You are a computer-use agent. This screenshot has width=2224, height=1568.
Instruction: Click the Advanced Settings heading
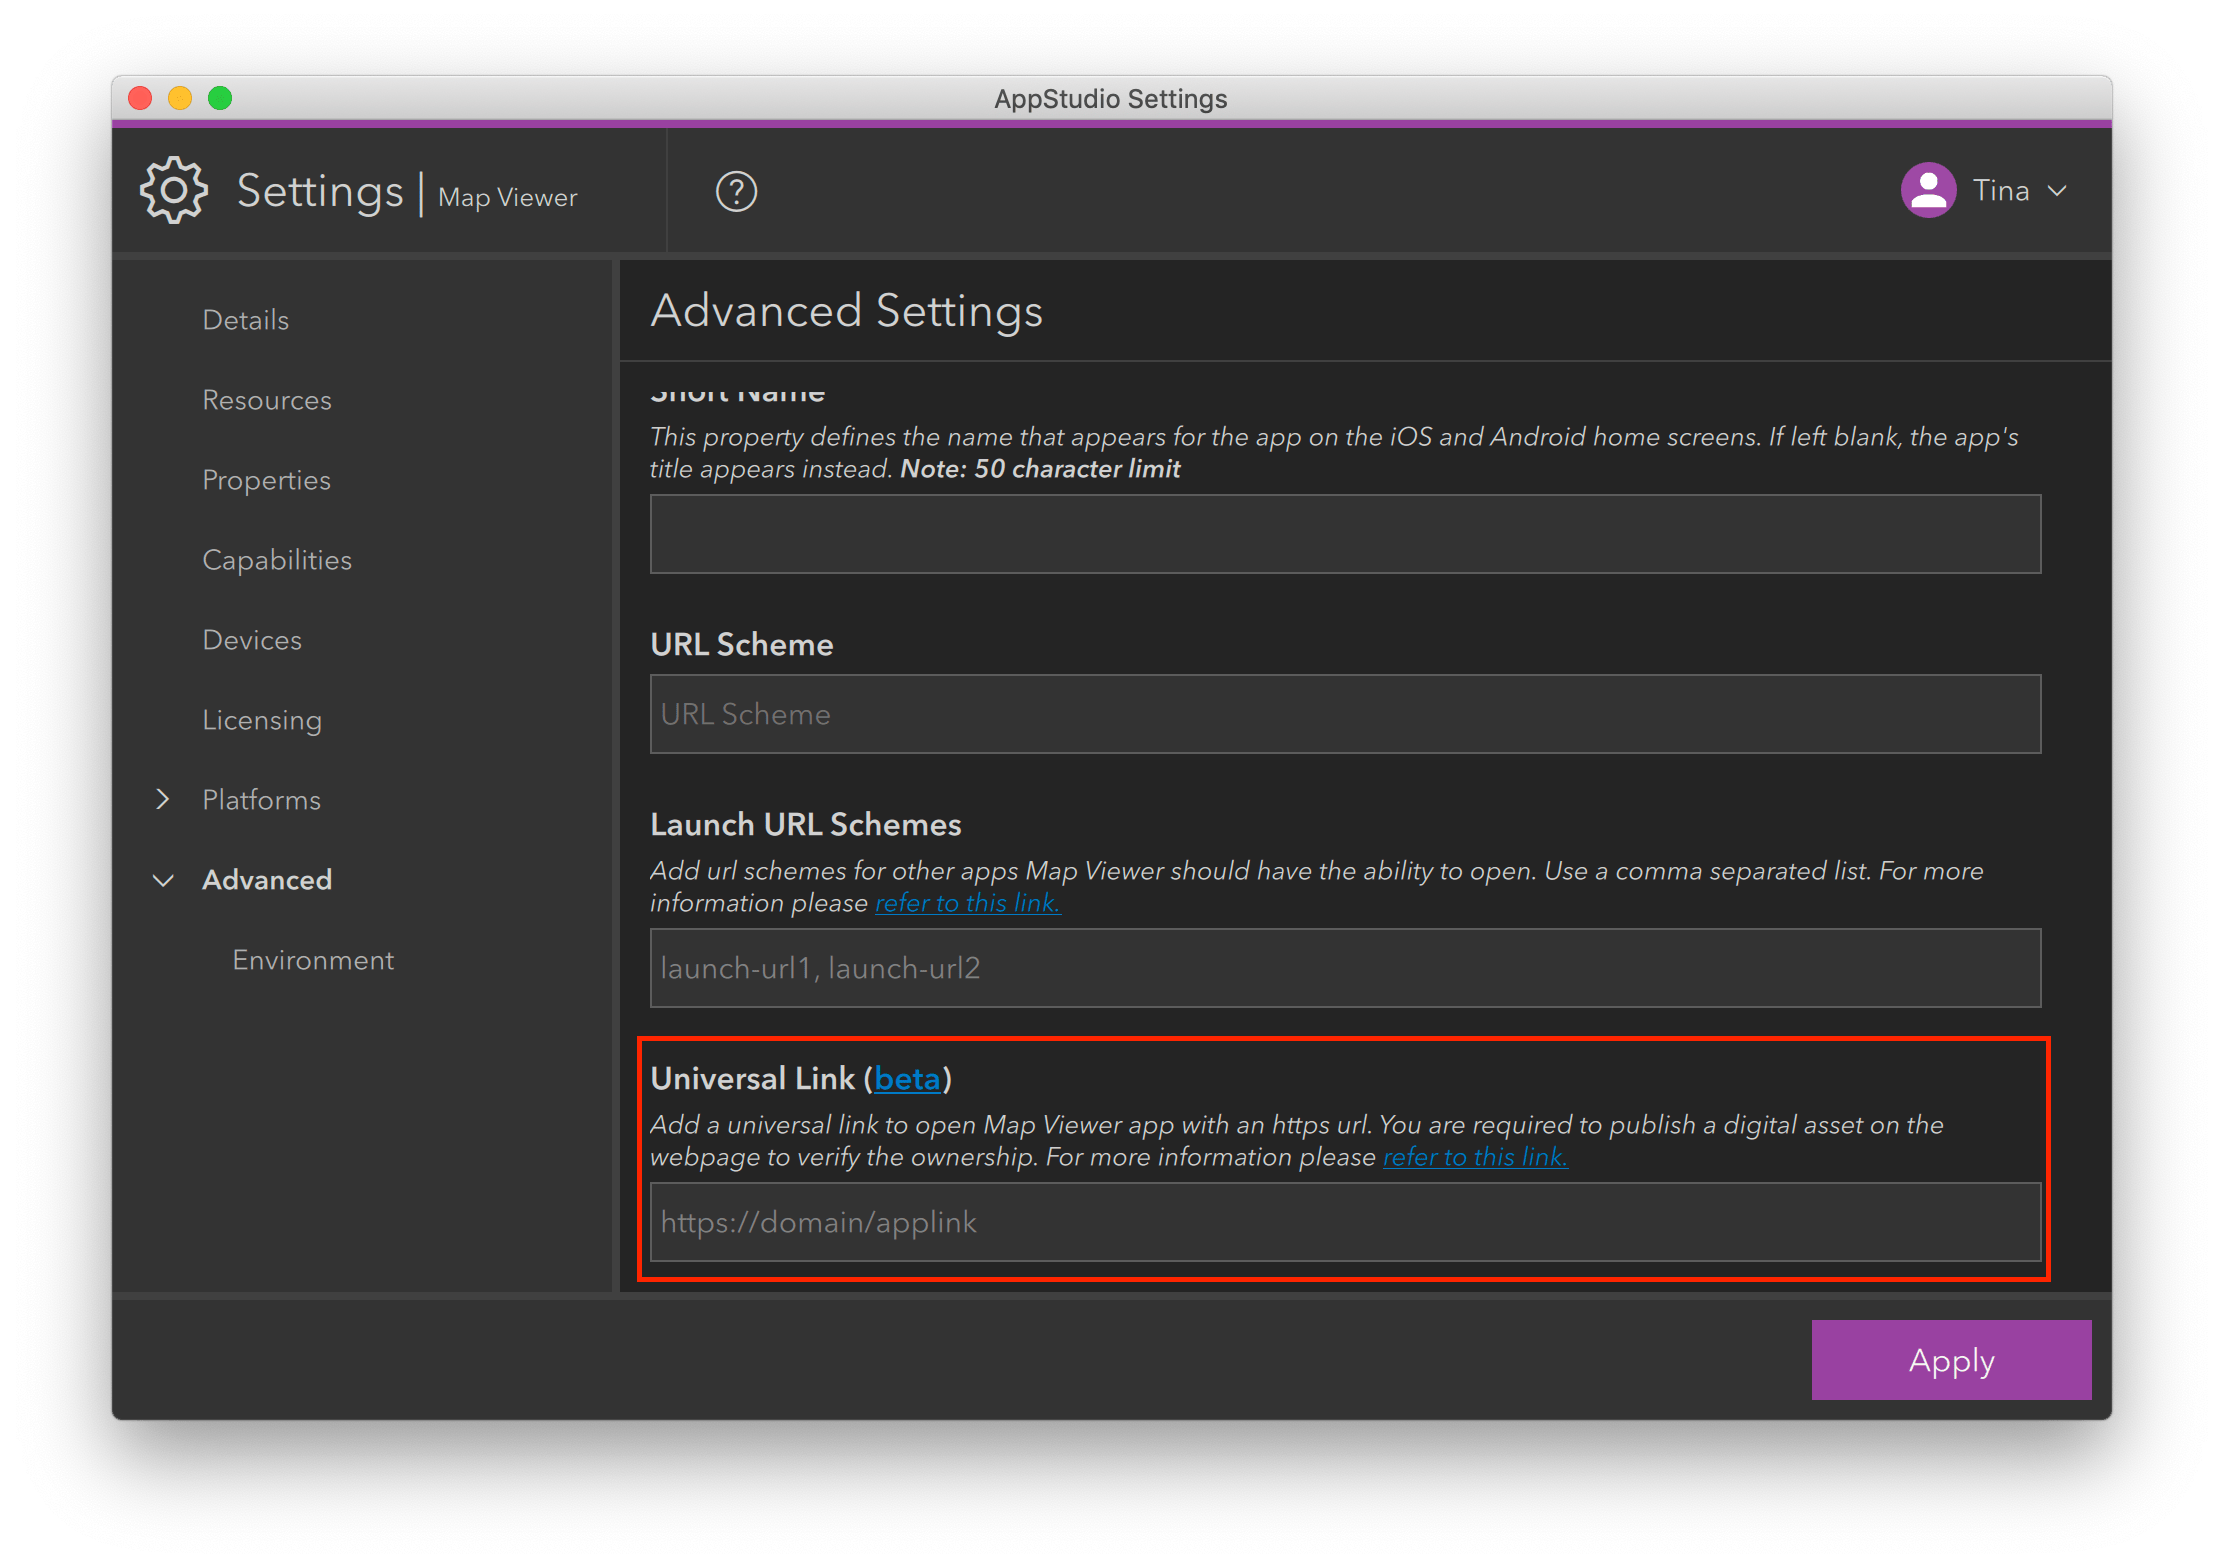click(846, 310)
